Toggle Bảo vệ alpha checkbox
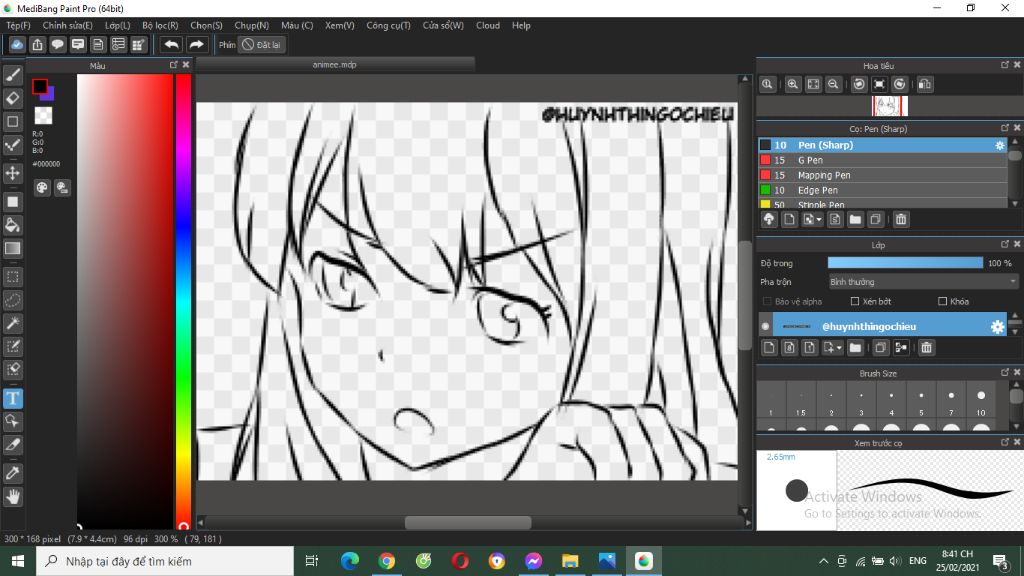Viewport: 1024px width, 576px height. click(767, 301)
